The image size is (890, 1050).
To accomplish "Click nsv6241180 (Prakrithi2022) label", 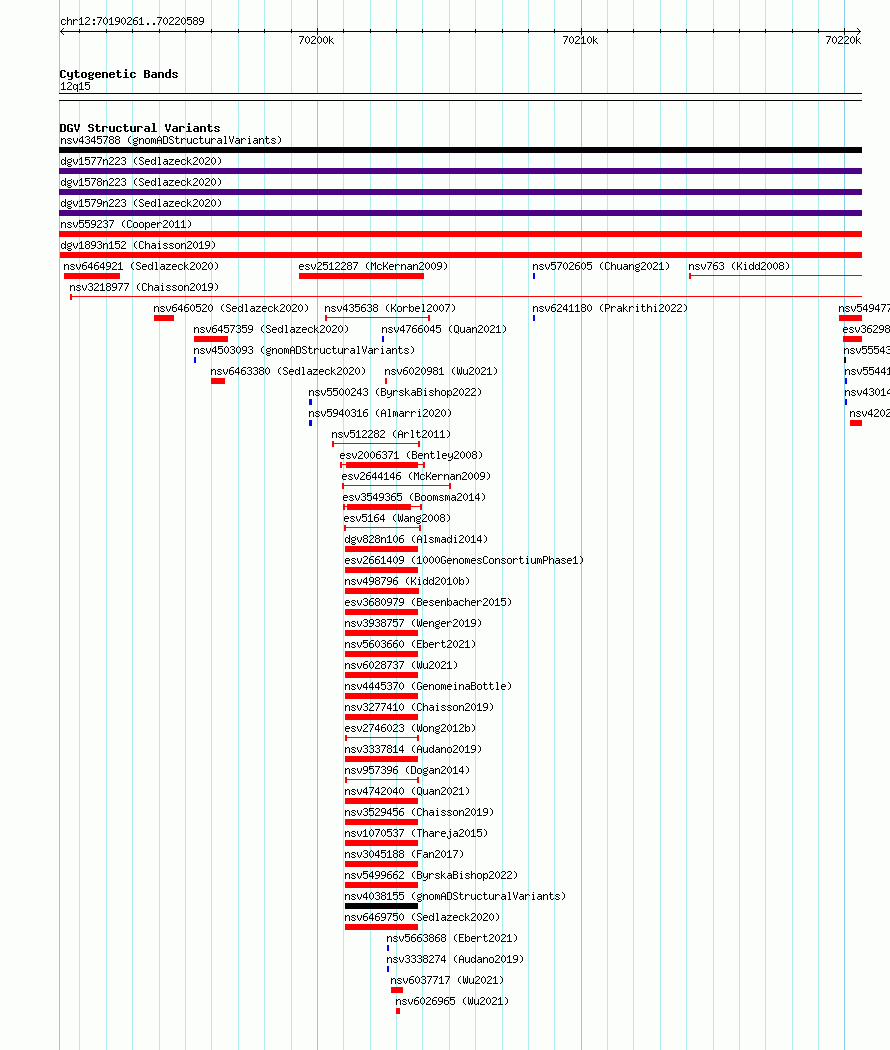I will pos(610,309).
